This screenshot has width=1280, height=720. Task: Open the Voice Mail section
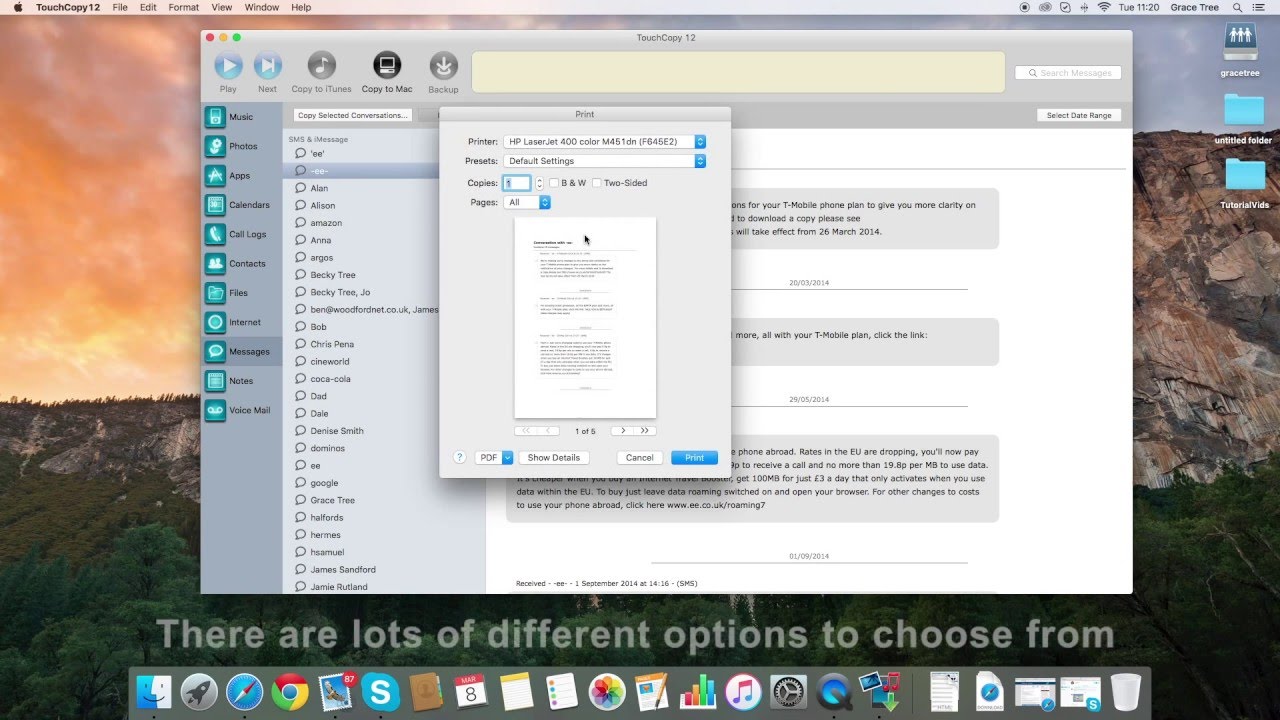(241, 410)
